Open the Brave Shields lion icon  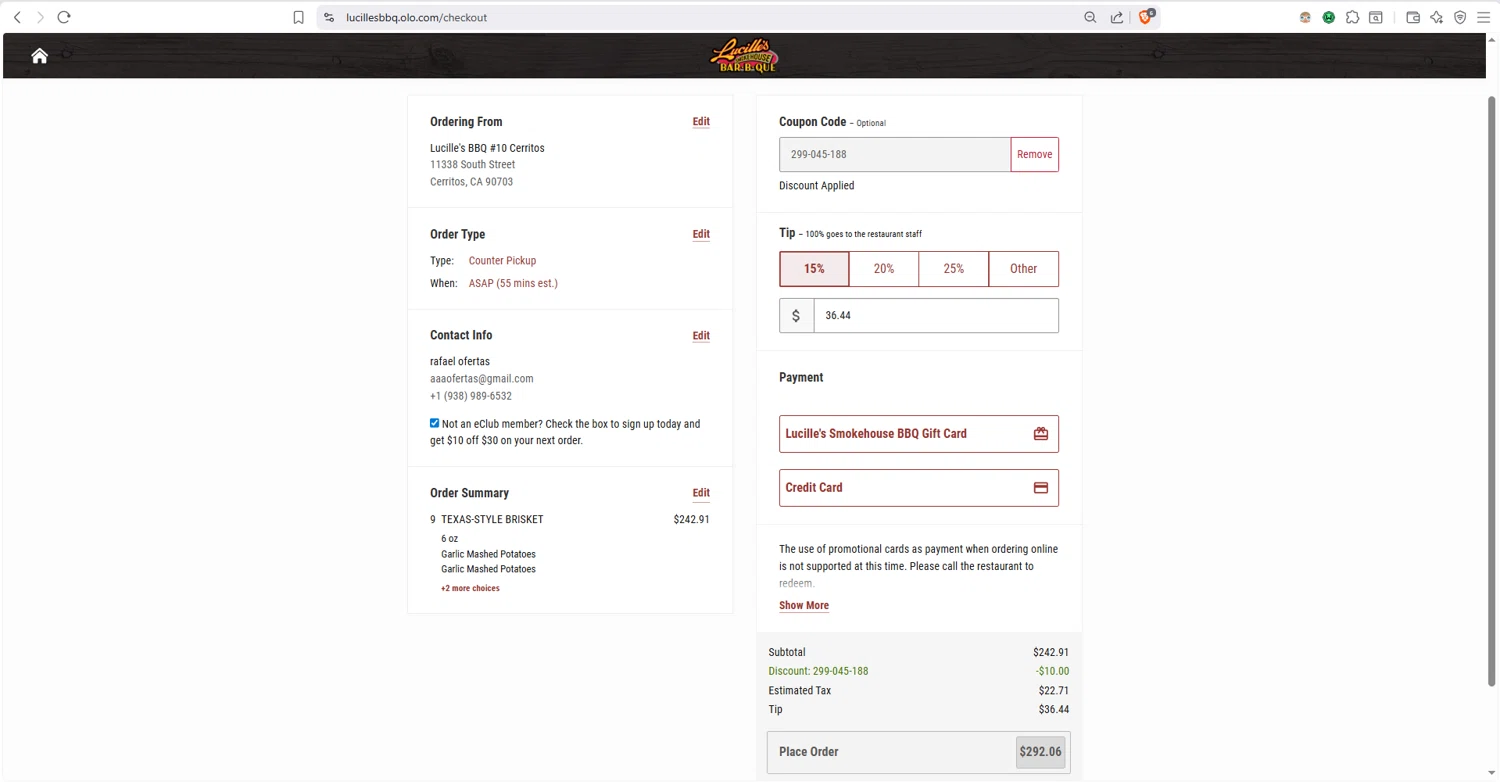1146,17
